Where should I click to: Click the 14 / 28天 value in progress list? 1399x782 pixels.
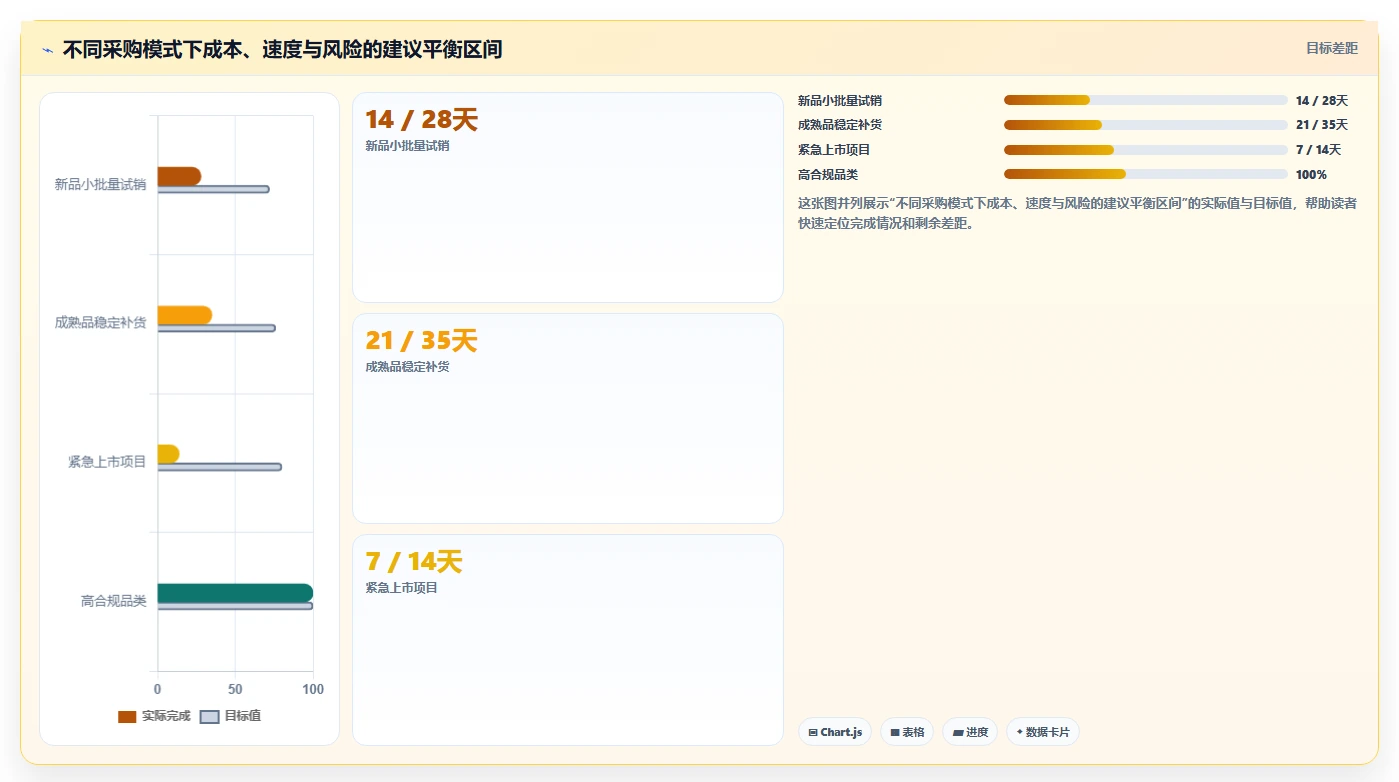[x=1322, y=101]
